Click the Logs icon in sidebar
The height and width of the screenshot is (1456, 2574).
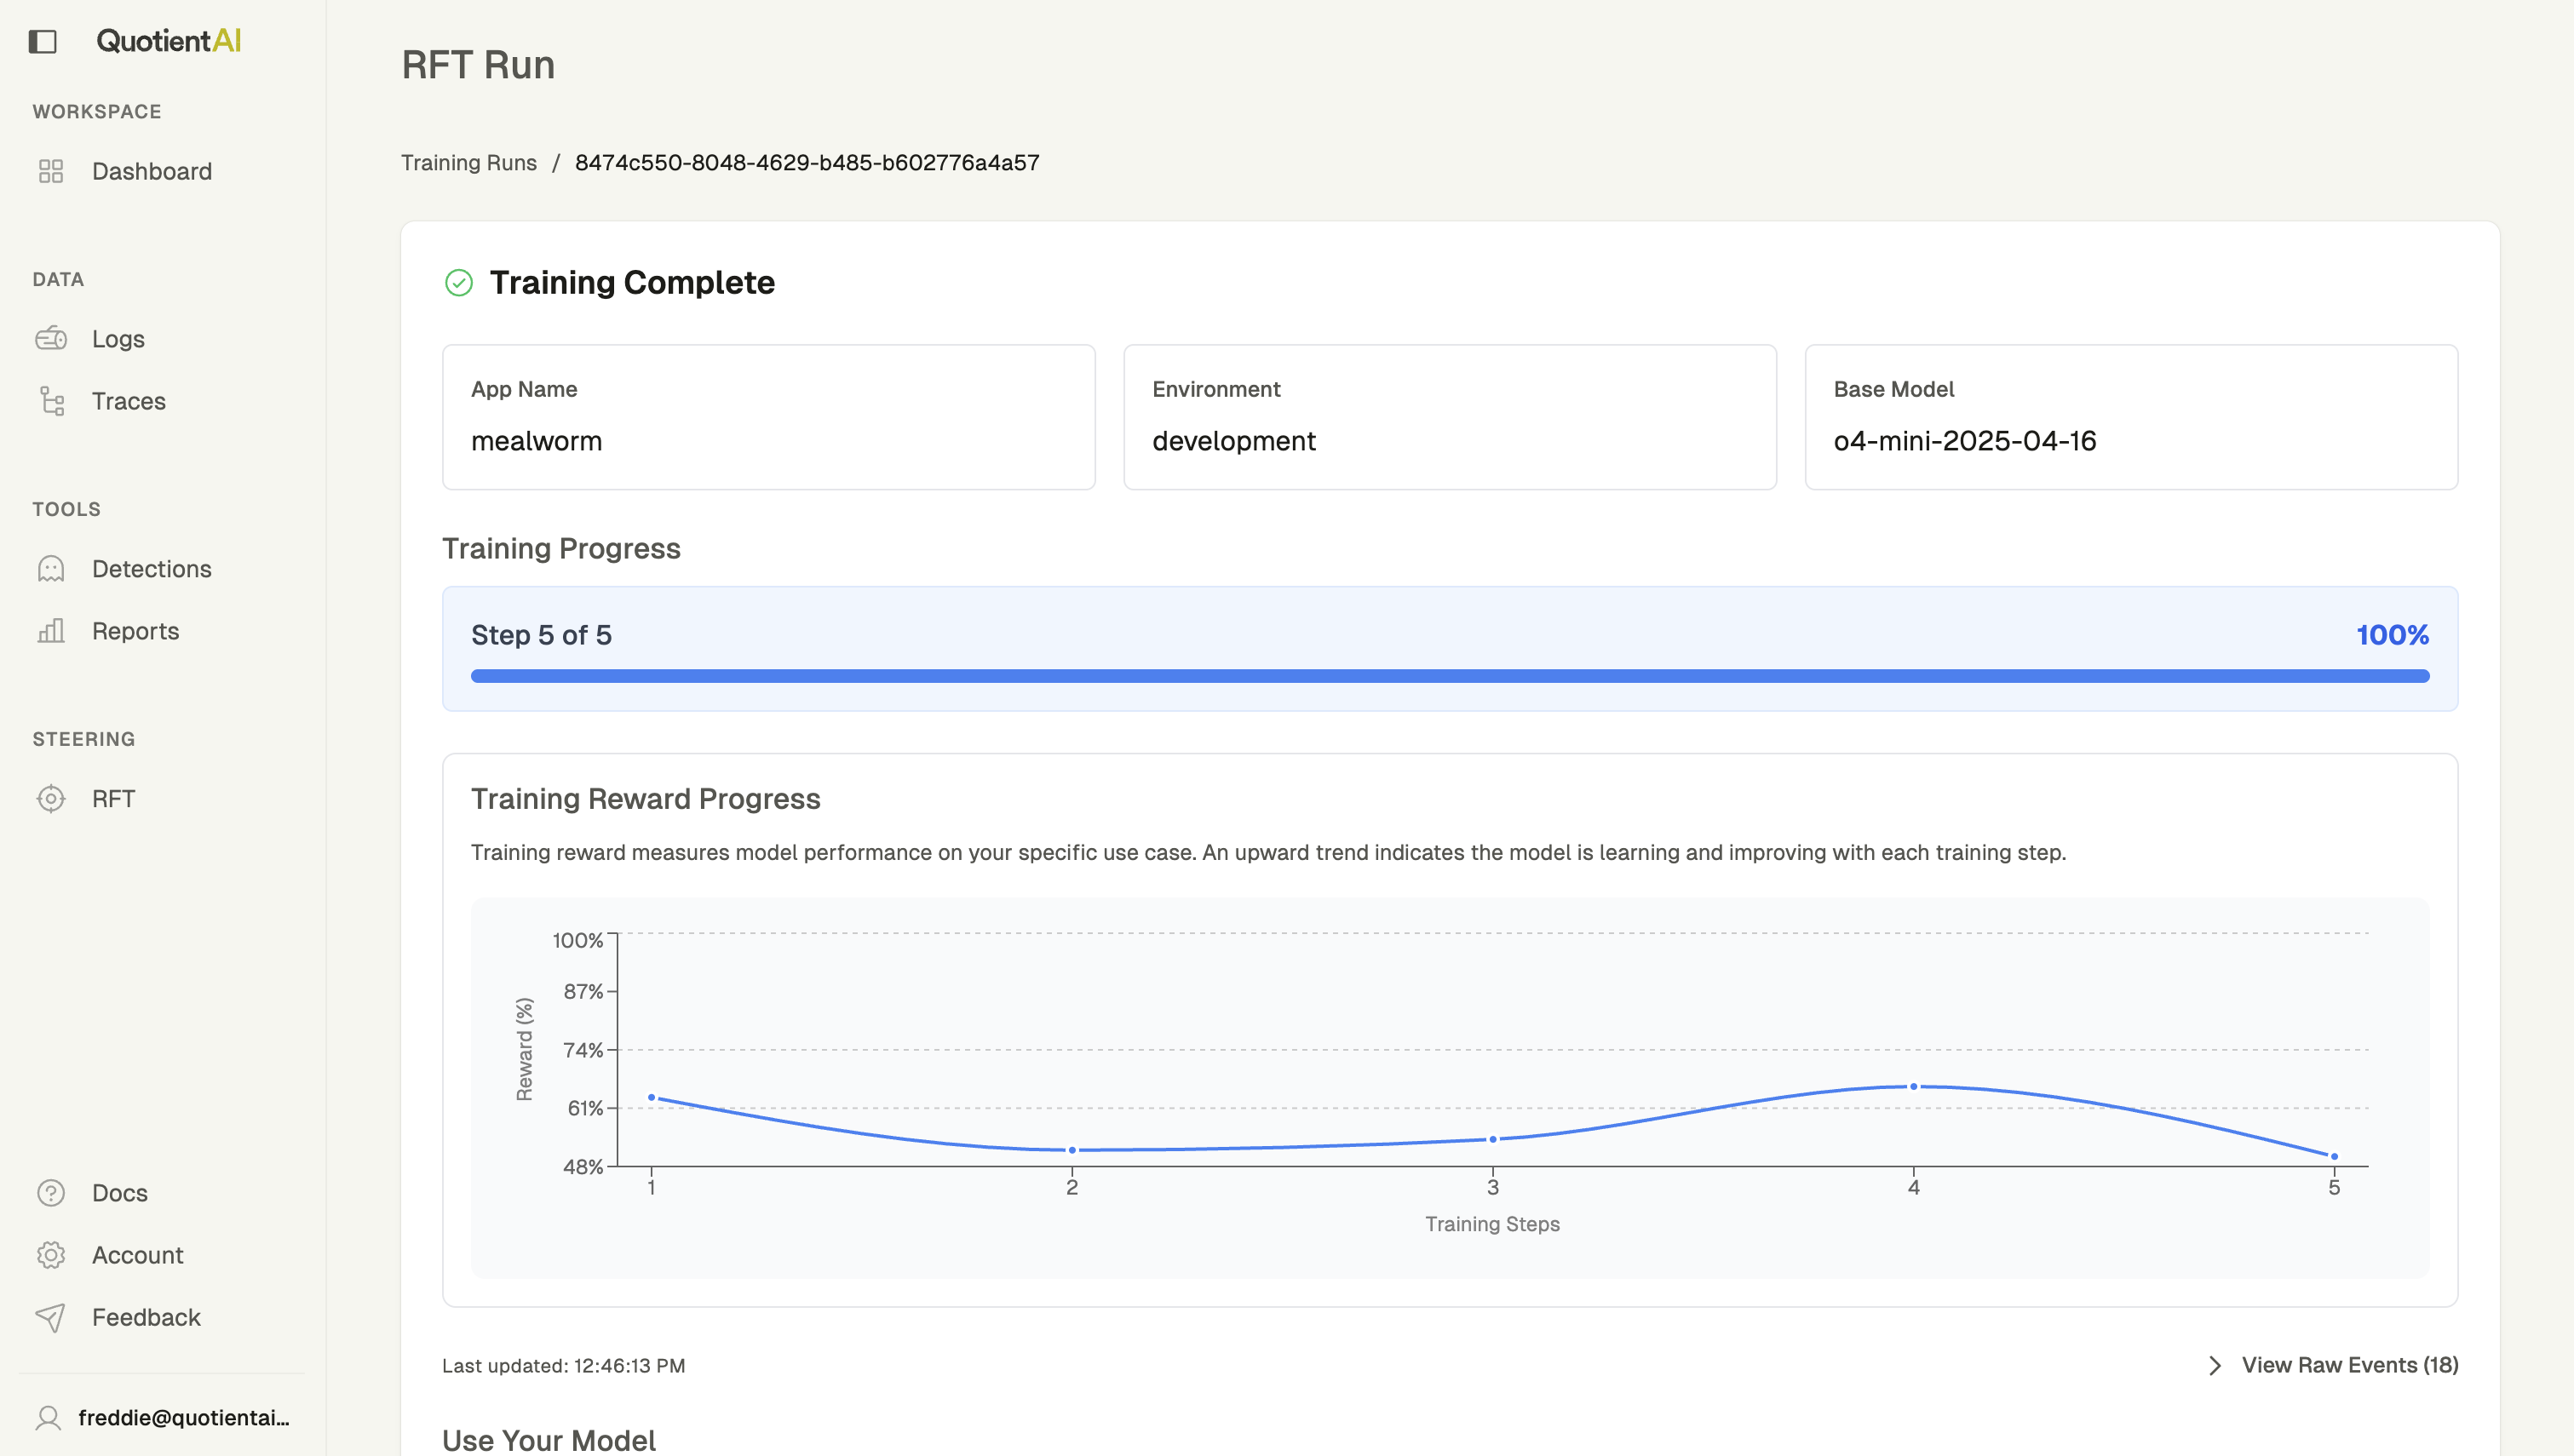[x=51, y=339]
